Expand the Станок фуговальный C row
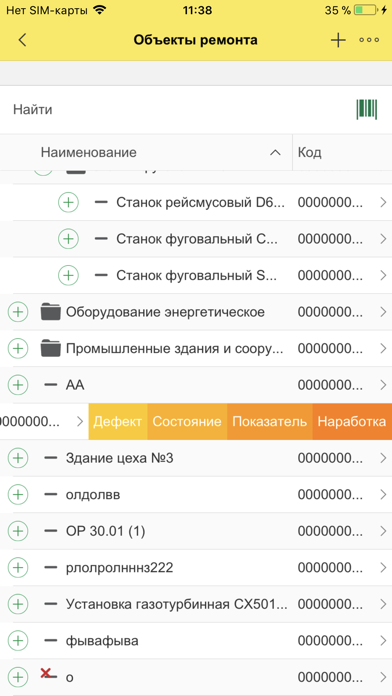 tap(68, 239)
